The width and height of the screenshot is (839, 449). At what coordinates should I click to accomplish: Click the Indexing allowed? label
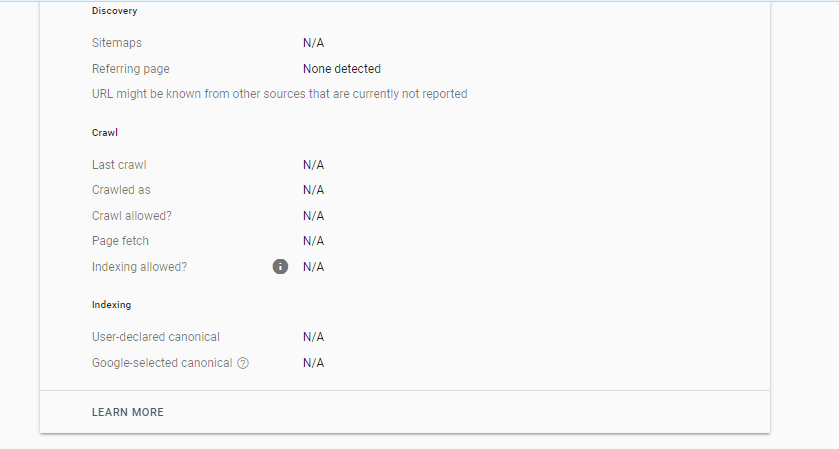tap(140, 267)
